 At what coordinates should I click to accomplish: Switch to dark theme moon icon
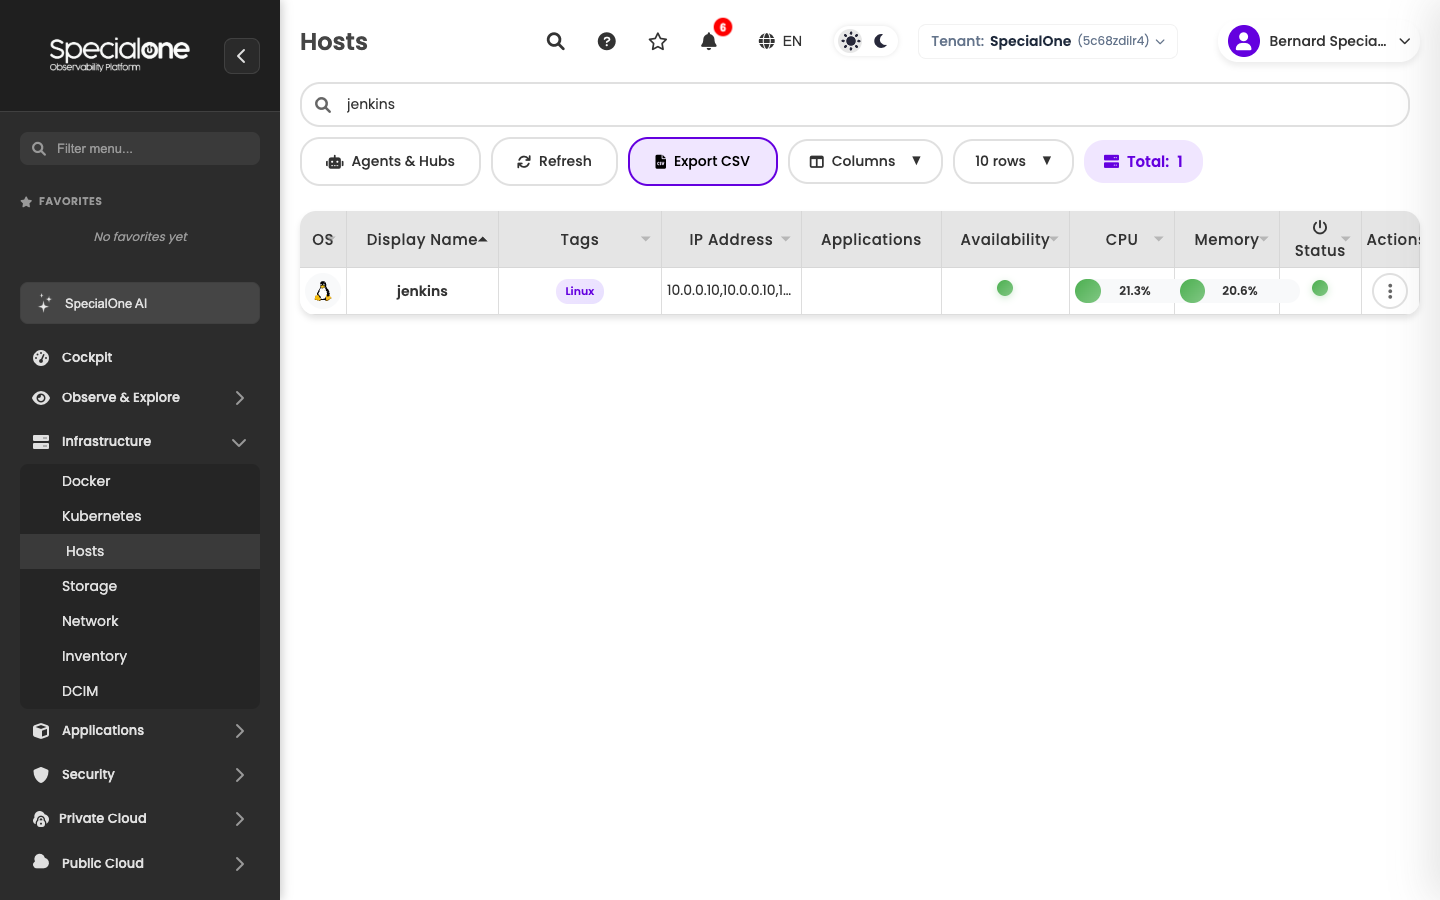click(x=881, y=41)
